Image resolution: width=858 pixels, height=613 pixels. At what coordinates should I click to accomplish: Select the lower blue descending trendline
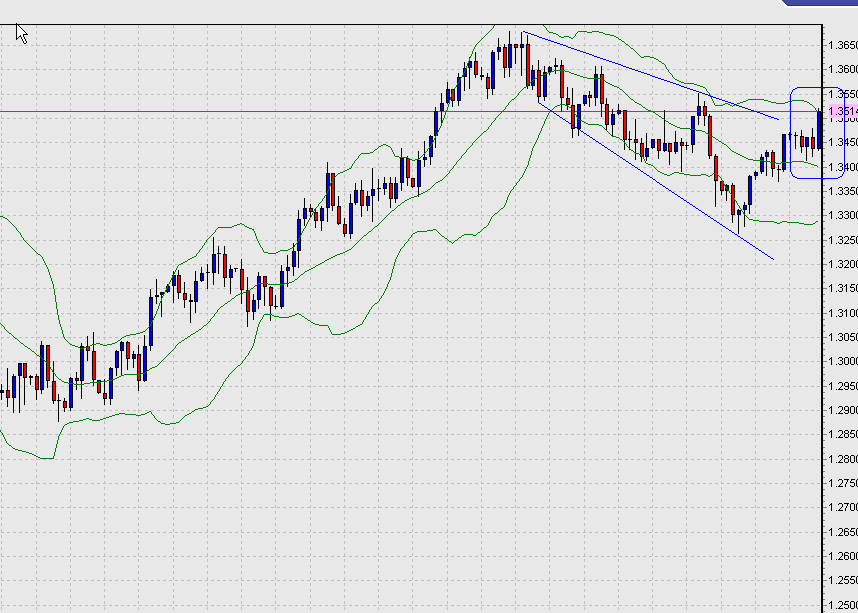656,180
